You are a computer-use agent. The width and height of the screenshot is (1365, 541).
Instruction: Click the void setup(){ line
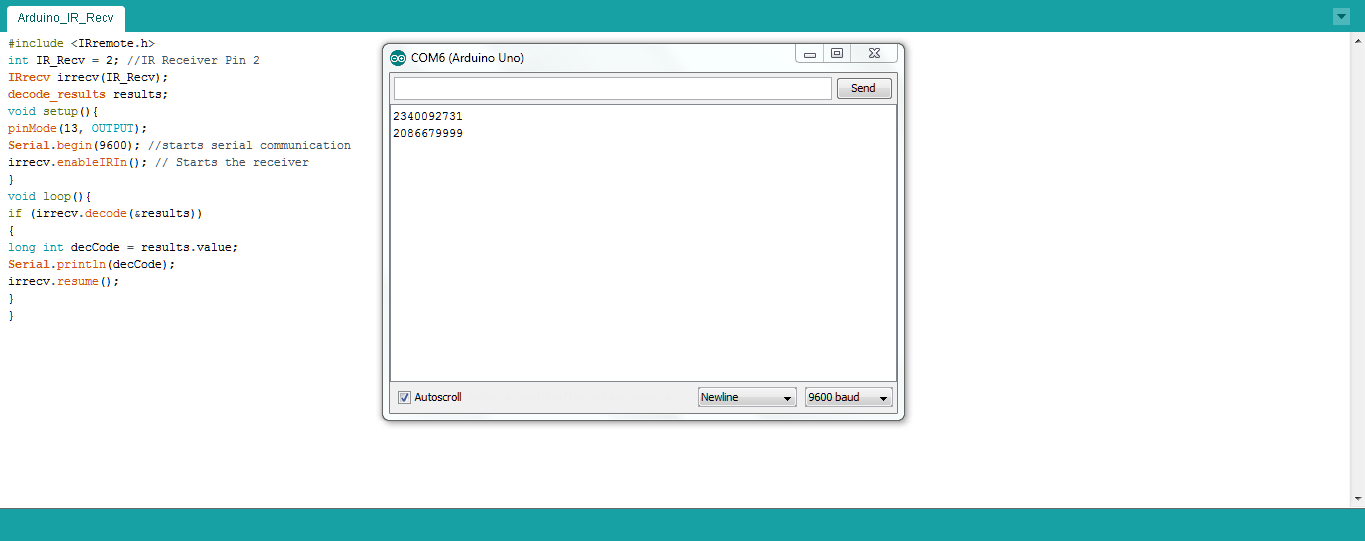(x=53, y=111)
